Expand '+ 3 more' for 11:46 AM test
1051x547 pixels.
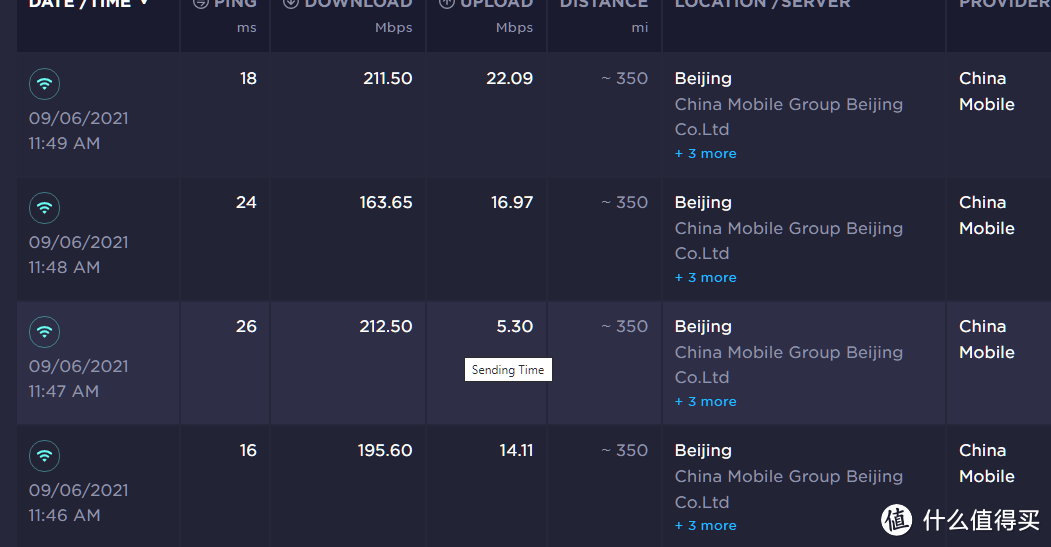tap(705, 526)
